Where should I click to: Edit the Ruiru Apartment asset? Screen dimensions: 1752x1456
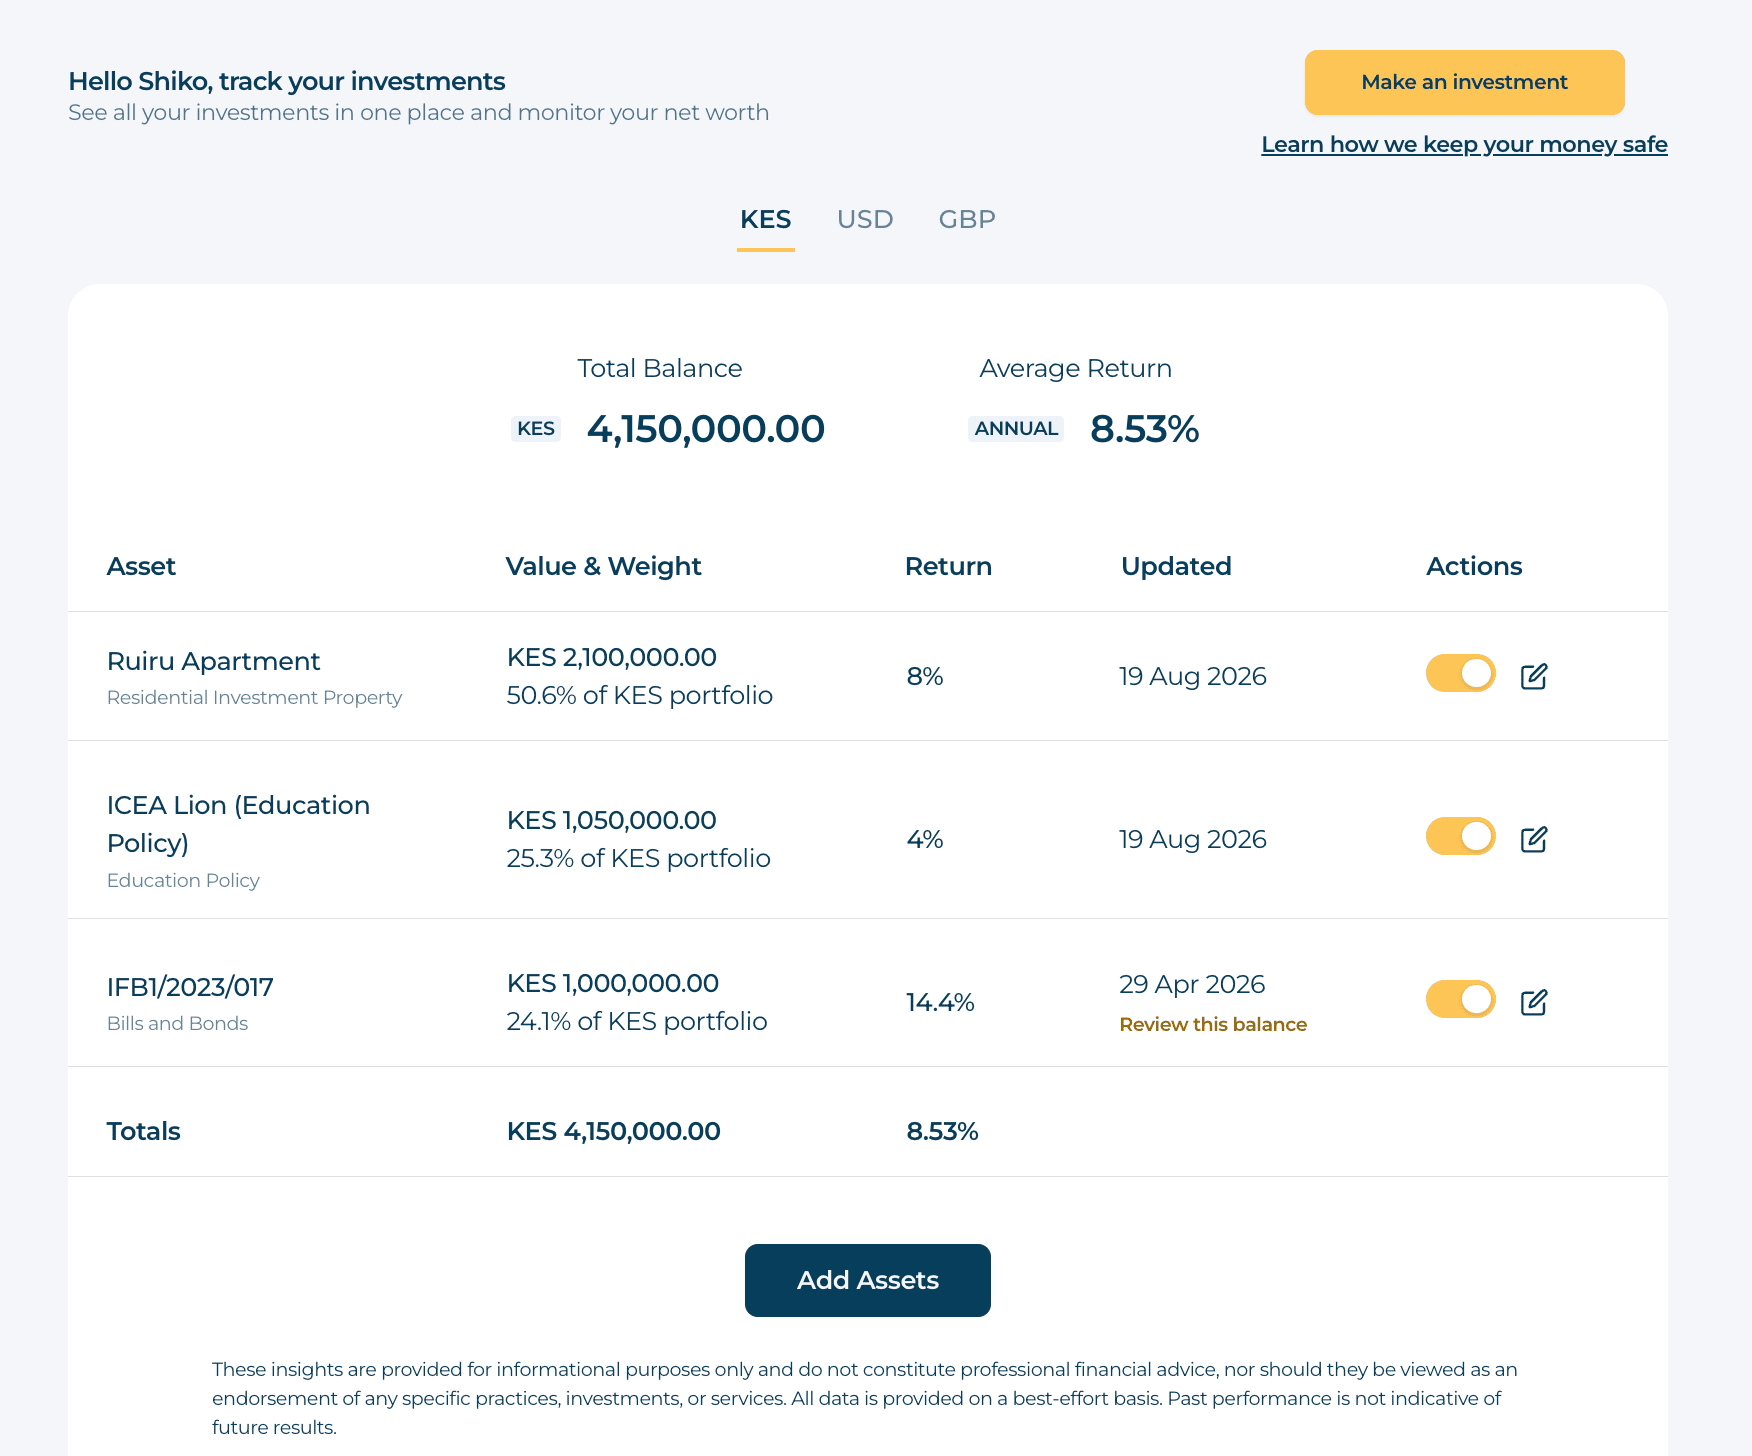(x=1534, y=677)
